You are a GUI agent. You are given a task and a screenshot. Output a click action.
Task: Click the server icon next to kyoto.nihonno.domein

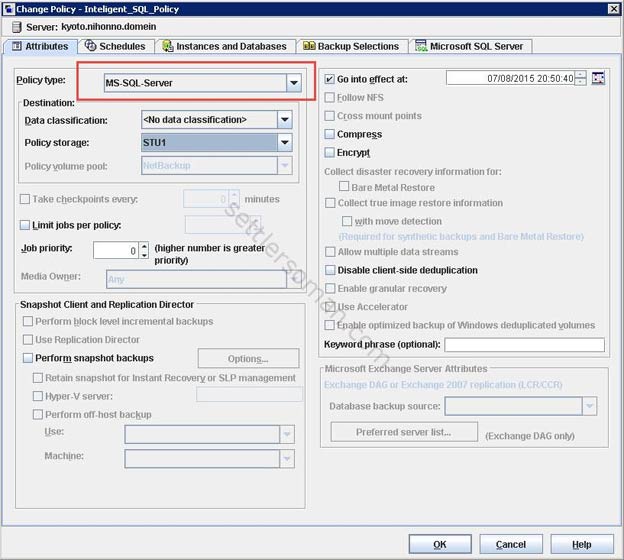[x=16, y=26]
